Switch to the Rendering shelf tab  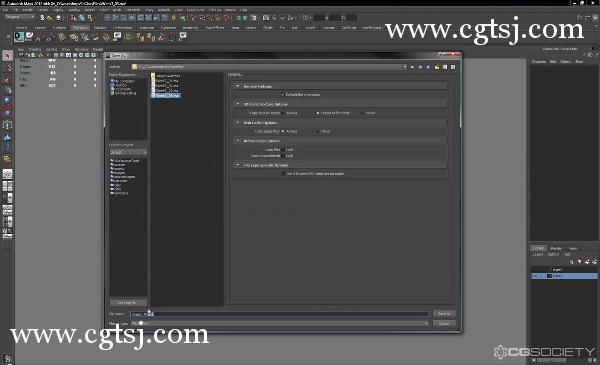190,28
